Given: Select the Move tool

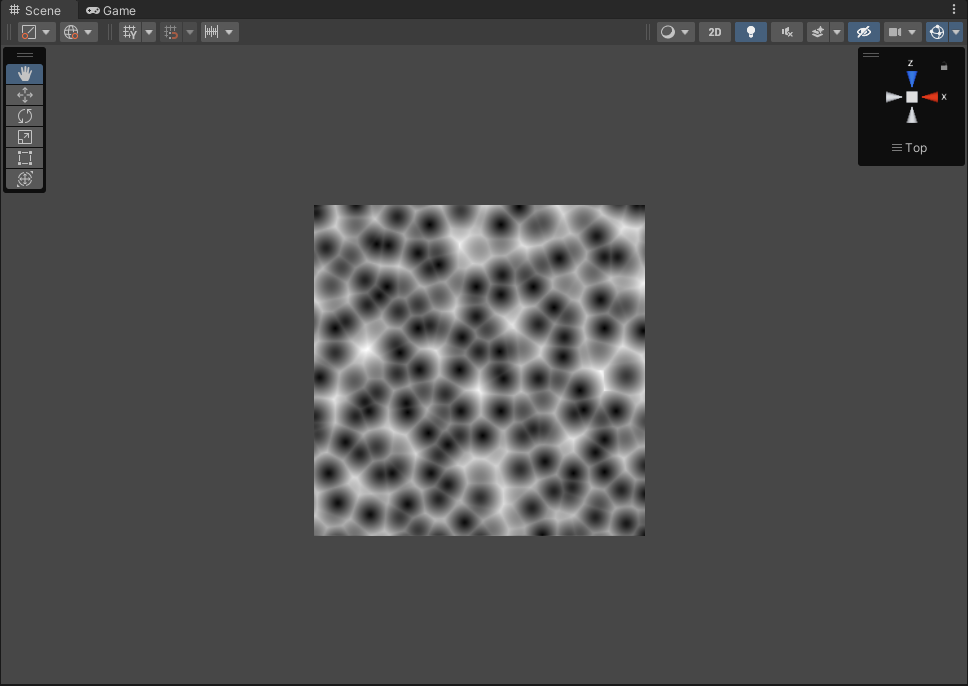Looking at the screenshot, I should click(24, 95).
